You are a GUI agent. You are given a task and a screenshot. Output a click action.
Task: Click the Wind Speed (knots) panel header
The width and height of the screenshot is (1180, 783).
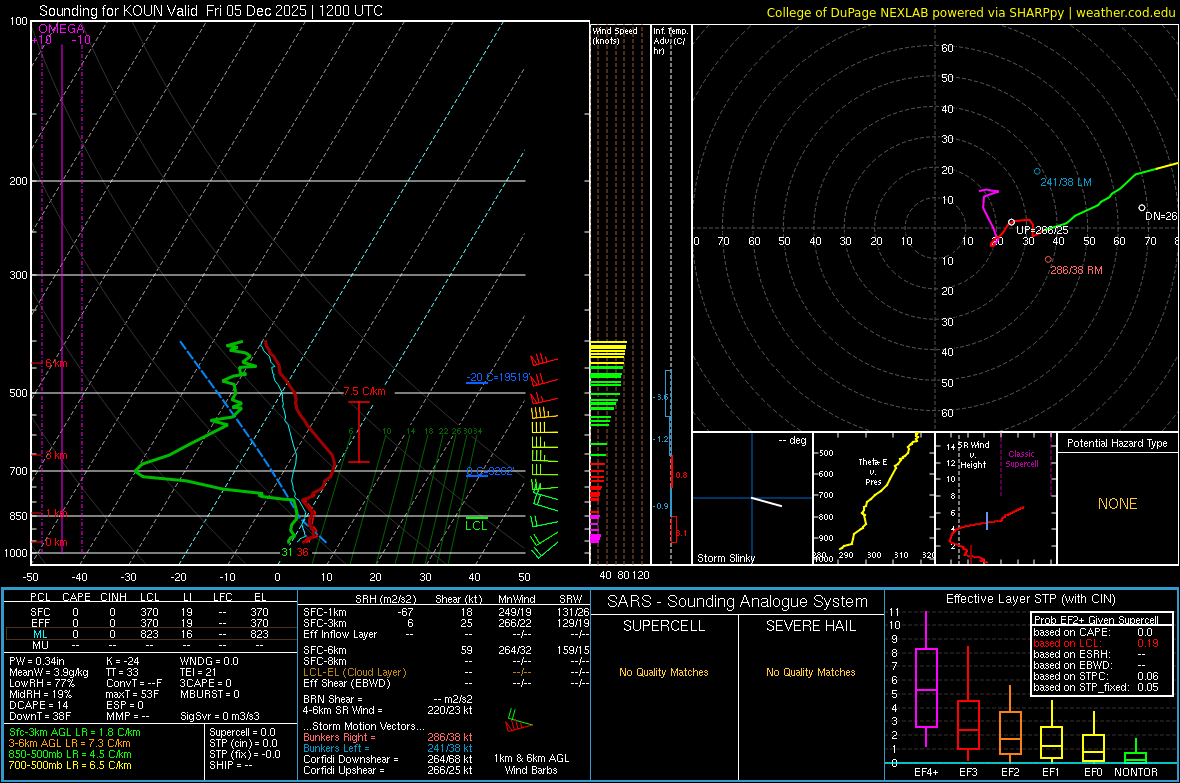(x=615, y=35)
